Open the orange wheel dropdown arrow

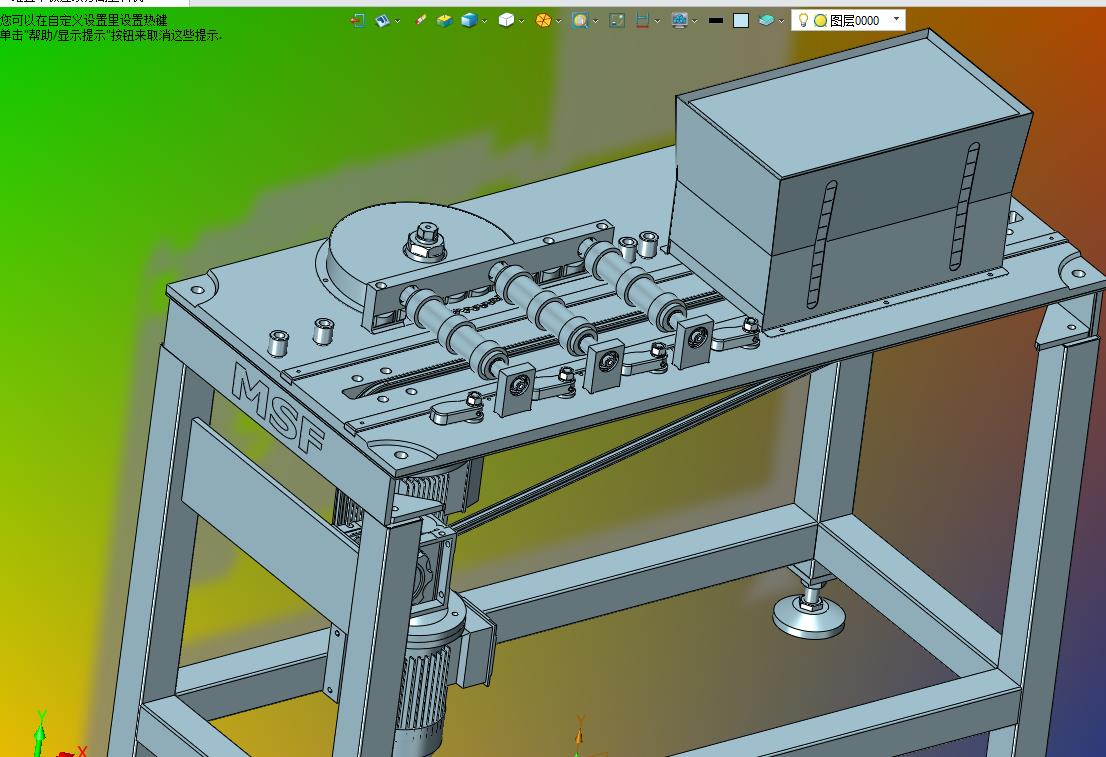click(x=559, y=21)
